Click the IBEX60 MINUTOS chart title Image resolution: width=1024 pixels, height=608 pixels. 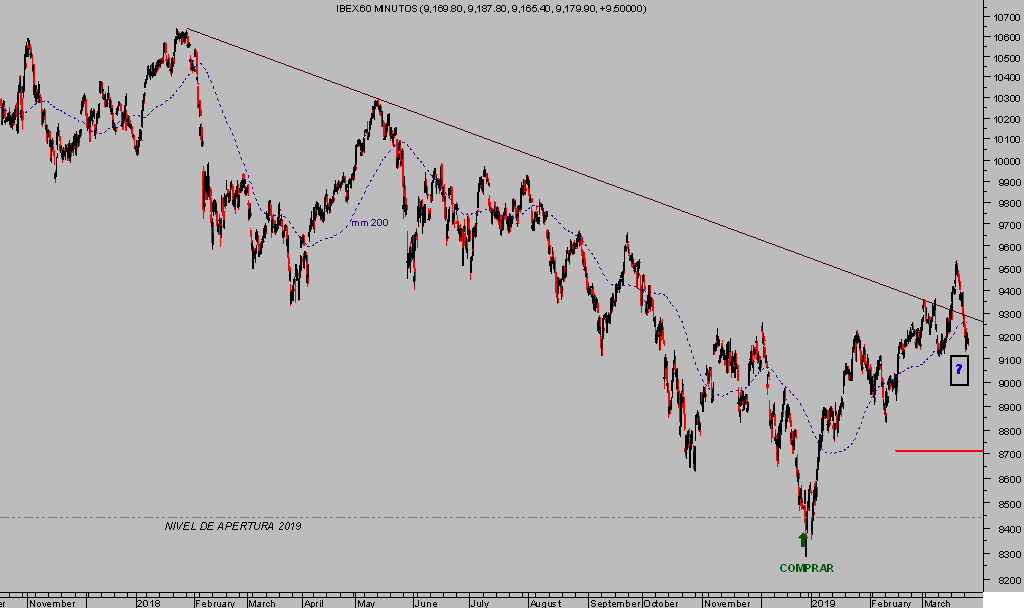491,8
